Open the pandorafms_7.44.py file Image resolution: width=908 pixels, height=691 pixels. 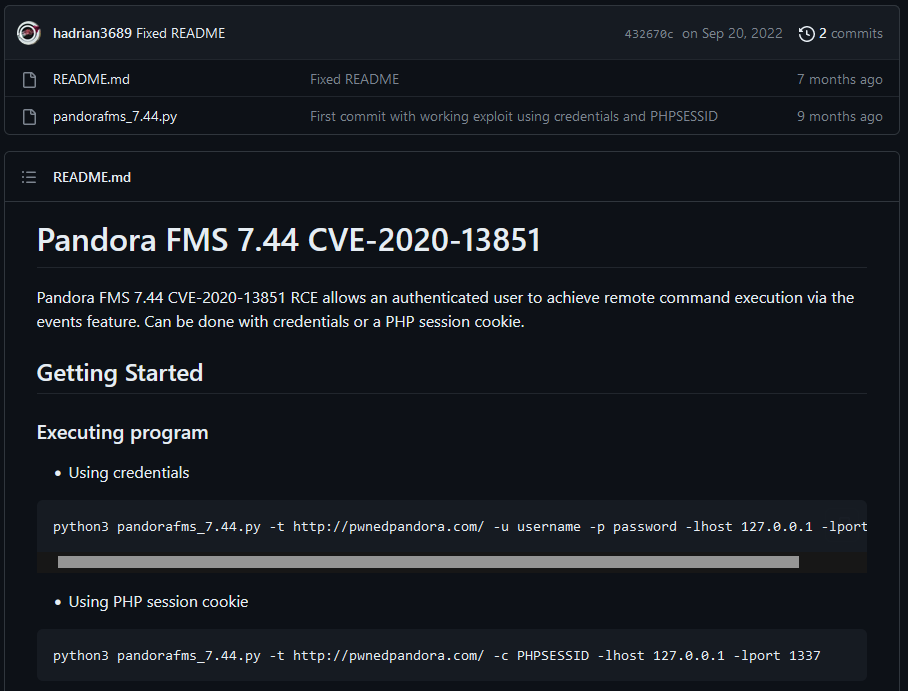pyautogui.click(x=115, y=116)
